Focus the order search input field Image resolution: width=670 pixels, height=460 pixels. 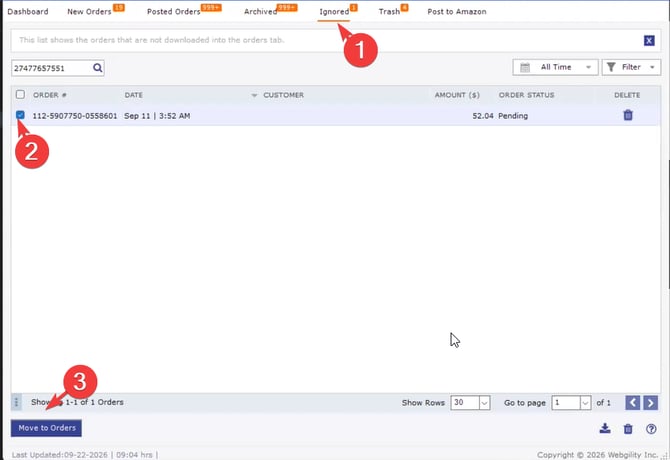click(51, 68)
